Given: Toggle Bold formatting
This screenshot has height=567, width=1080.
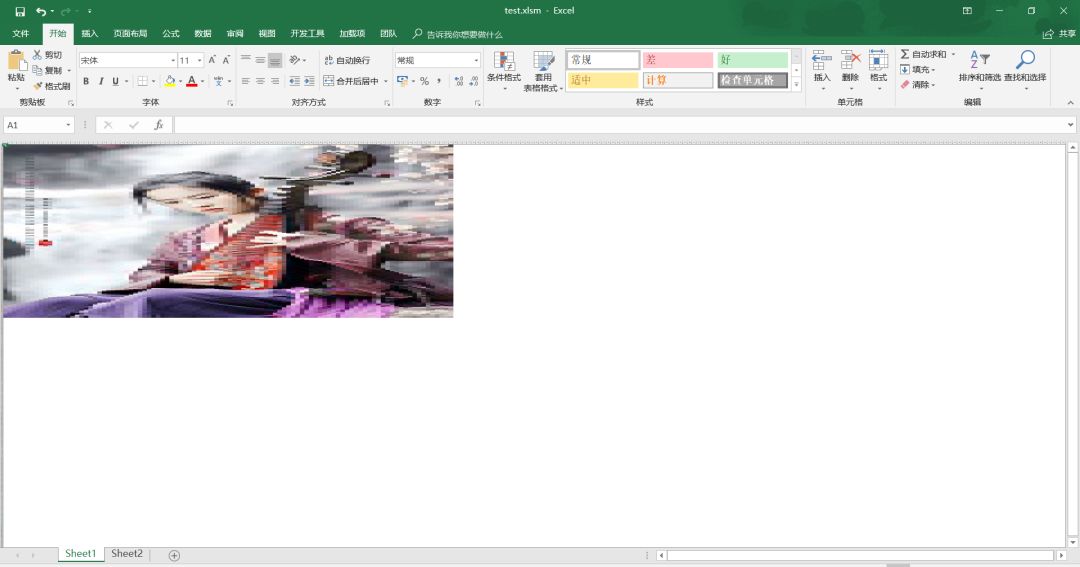Looking at the screenshot, I should click(86, 81).
